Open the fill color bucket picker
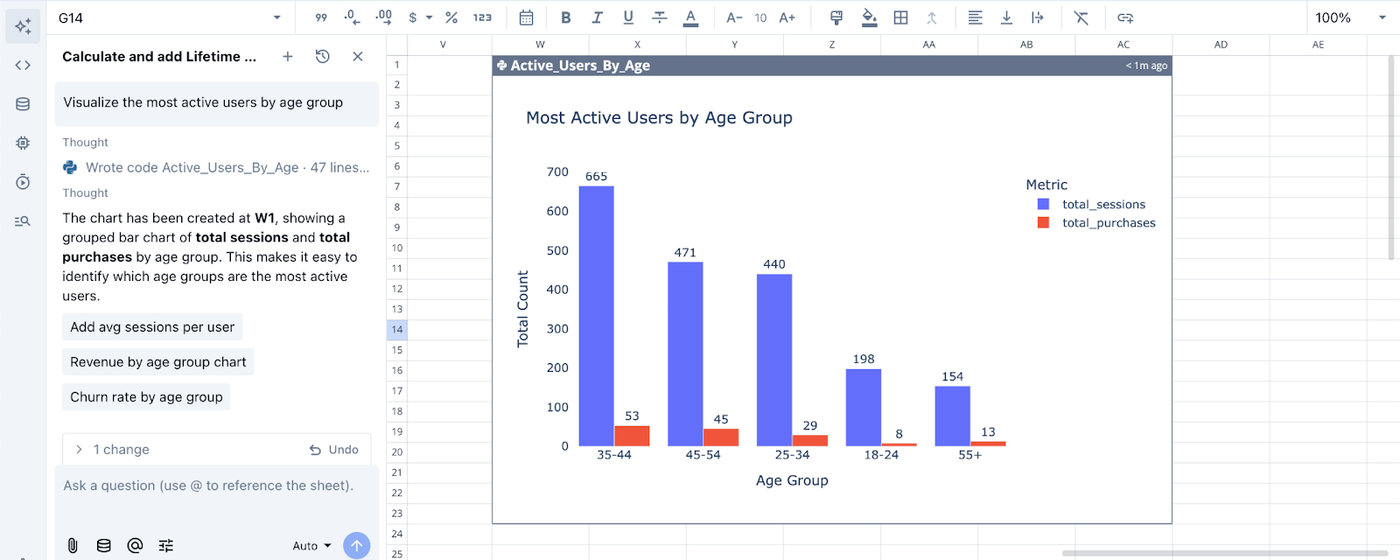 [869, 18]
